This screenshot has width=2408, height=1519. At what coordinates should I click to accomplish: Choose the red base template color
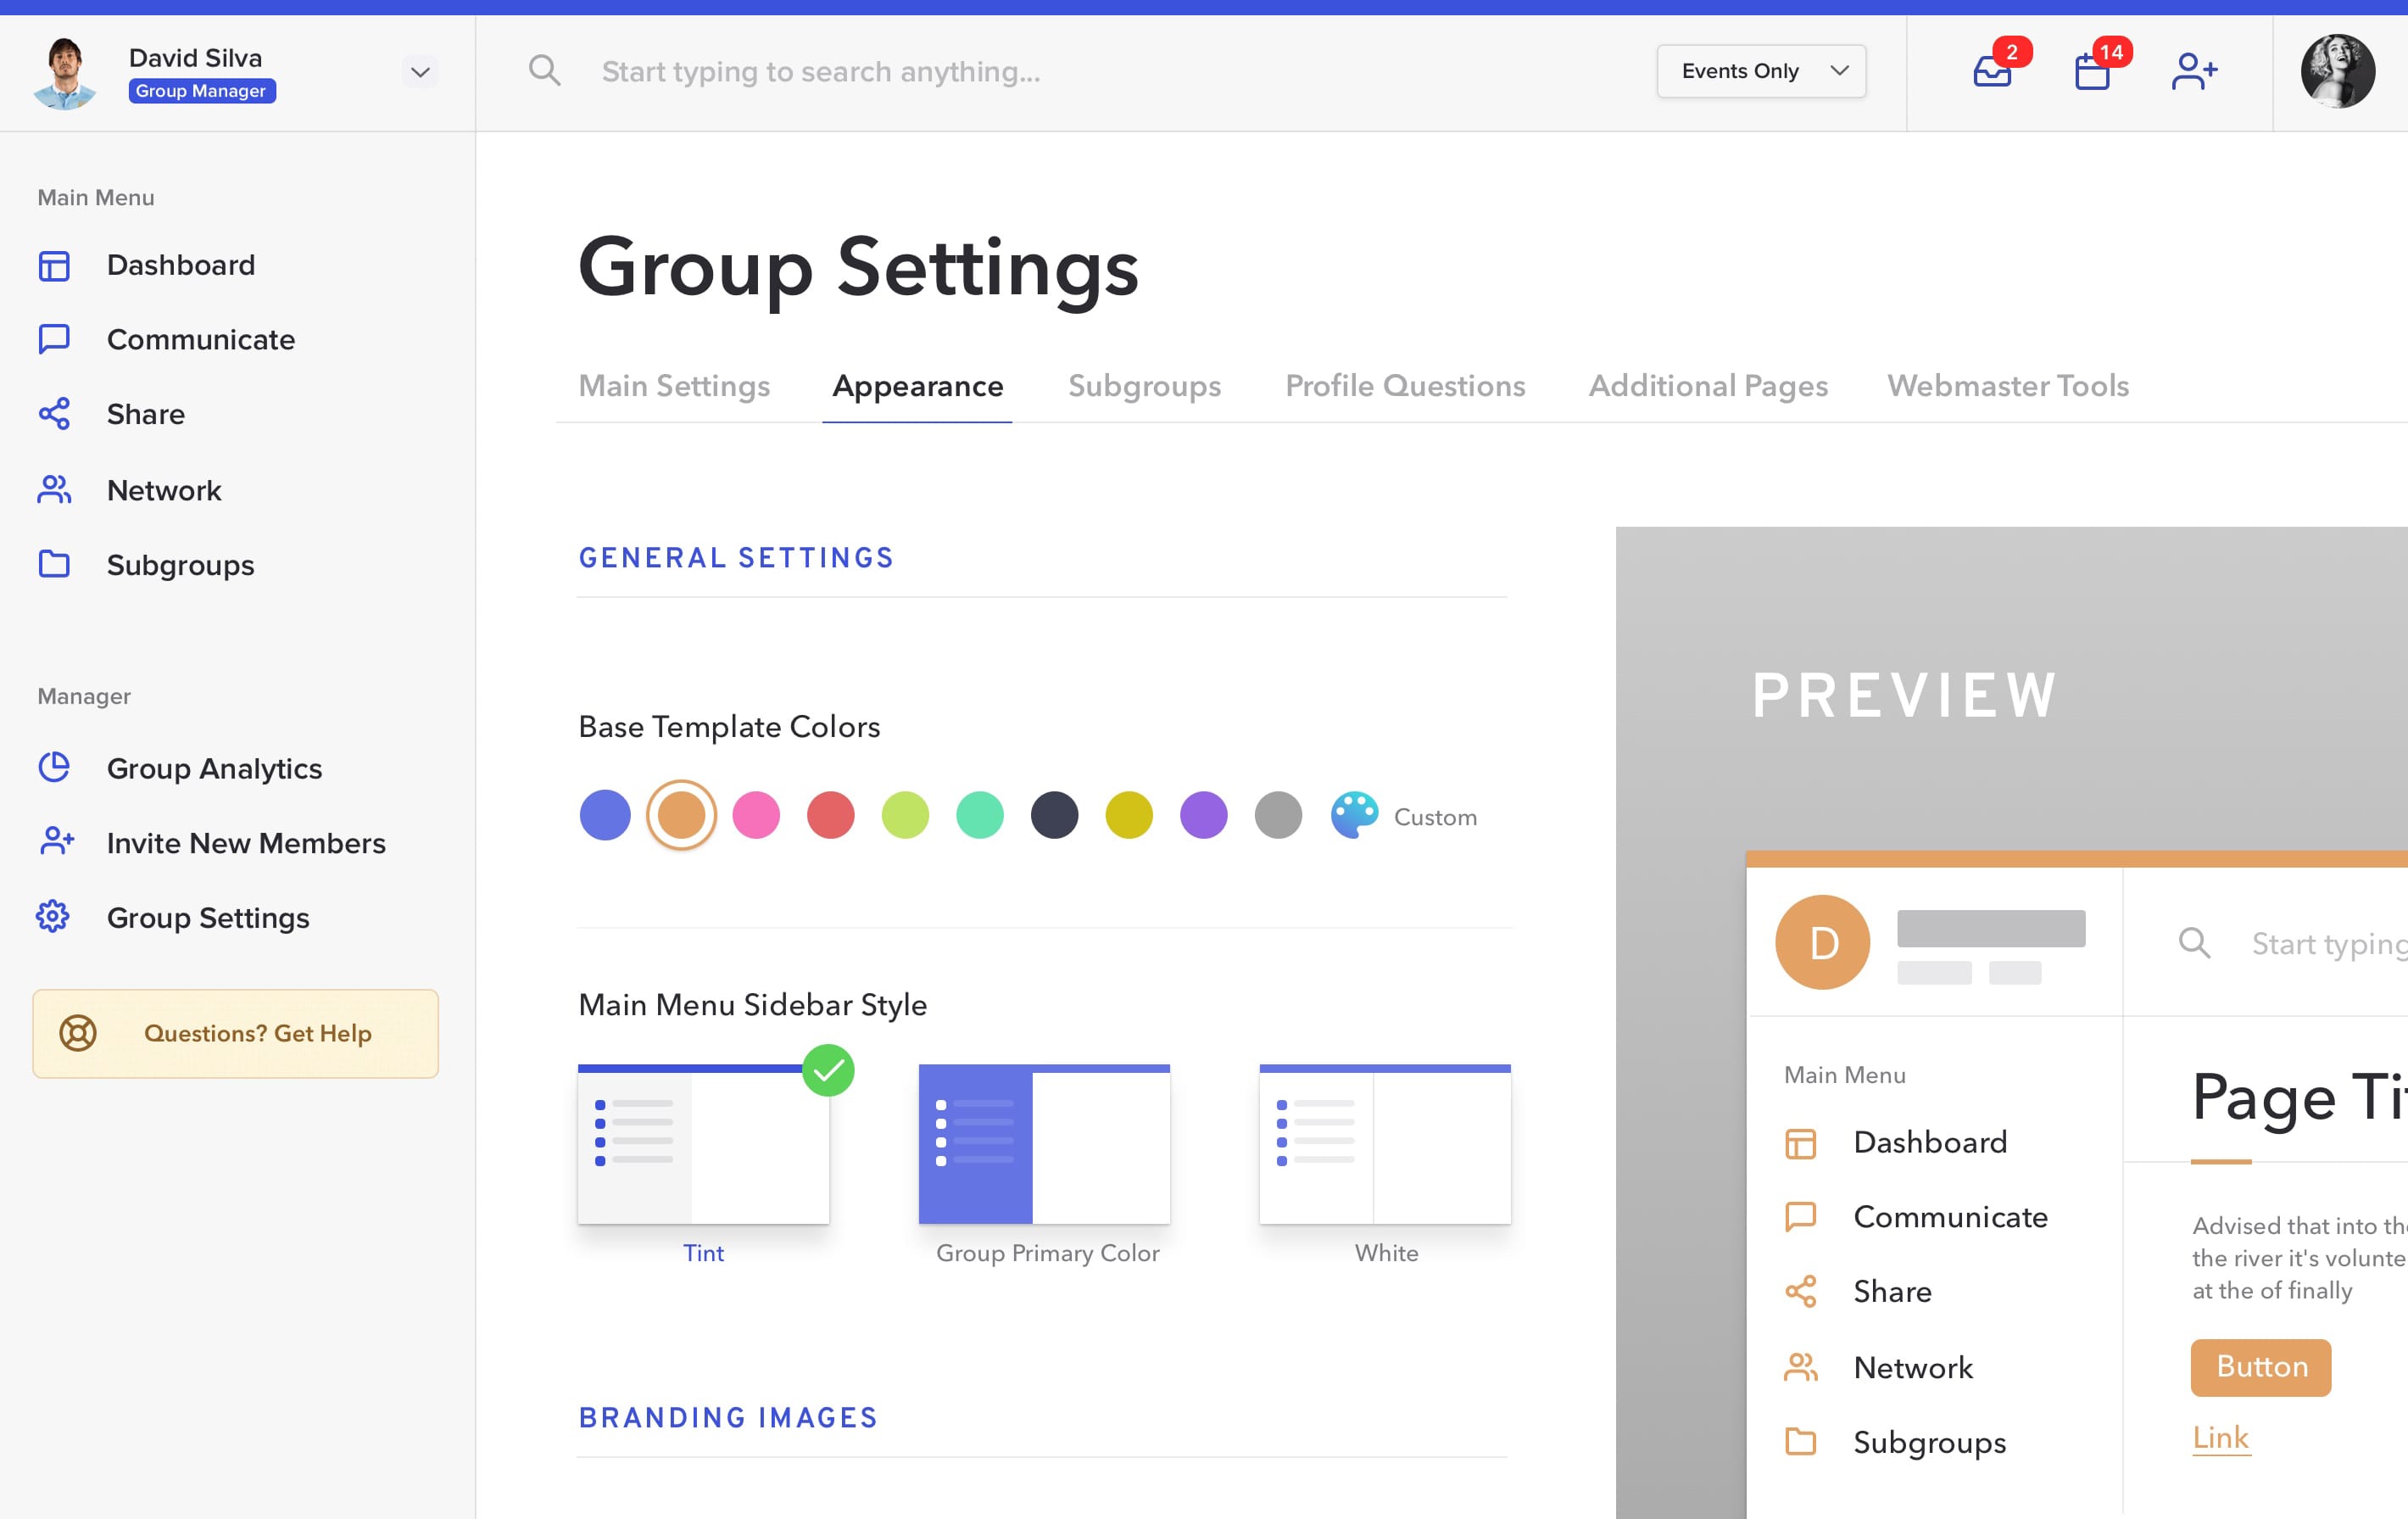pyautogui.click(x=830, y=815)
